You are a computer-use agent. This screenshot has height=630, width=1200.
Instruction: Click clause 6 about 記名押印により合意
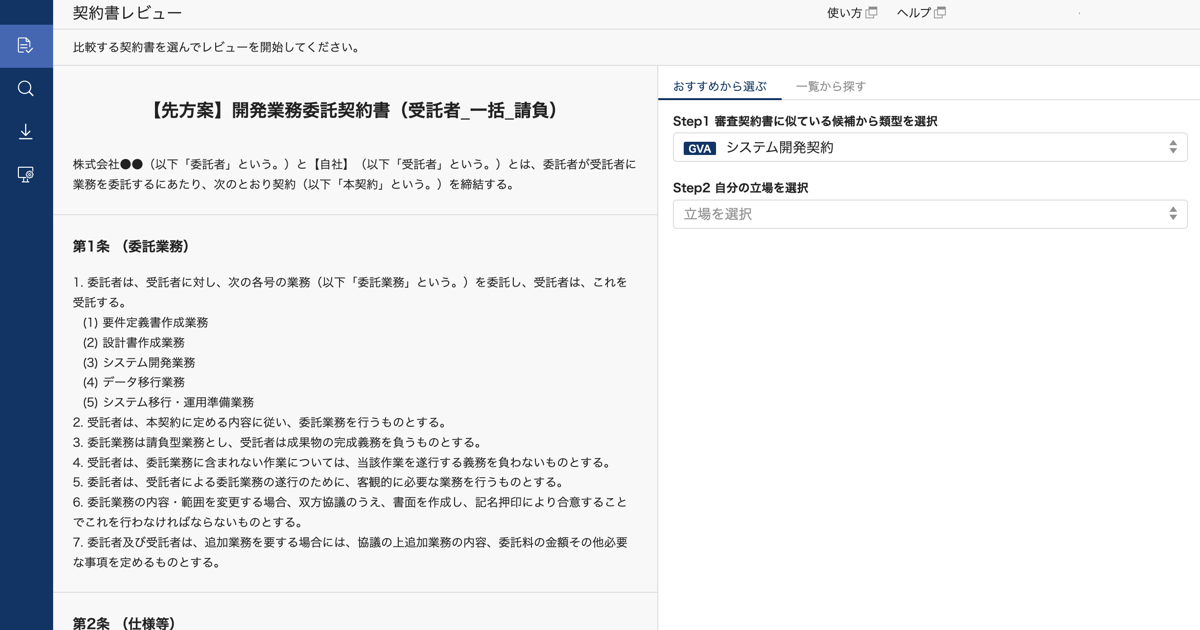point(351,512)
